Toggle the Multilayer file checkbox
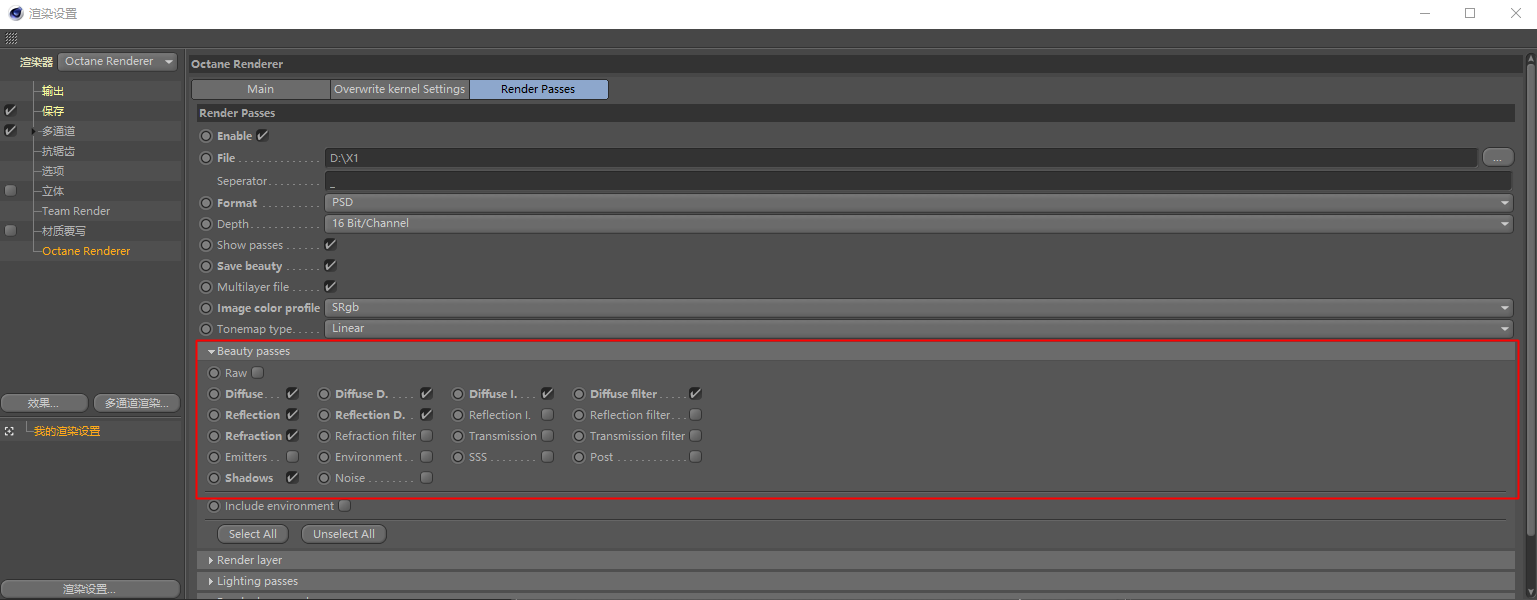1537x600 pixels. point(331,287)
